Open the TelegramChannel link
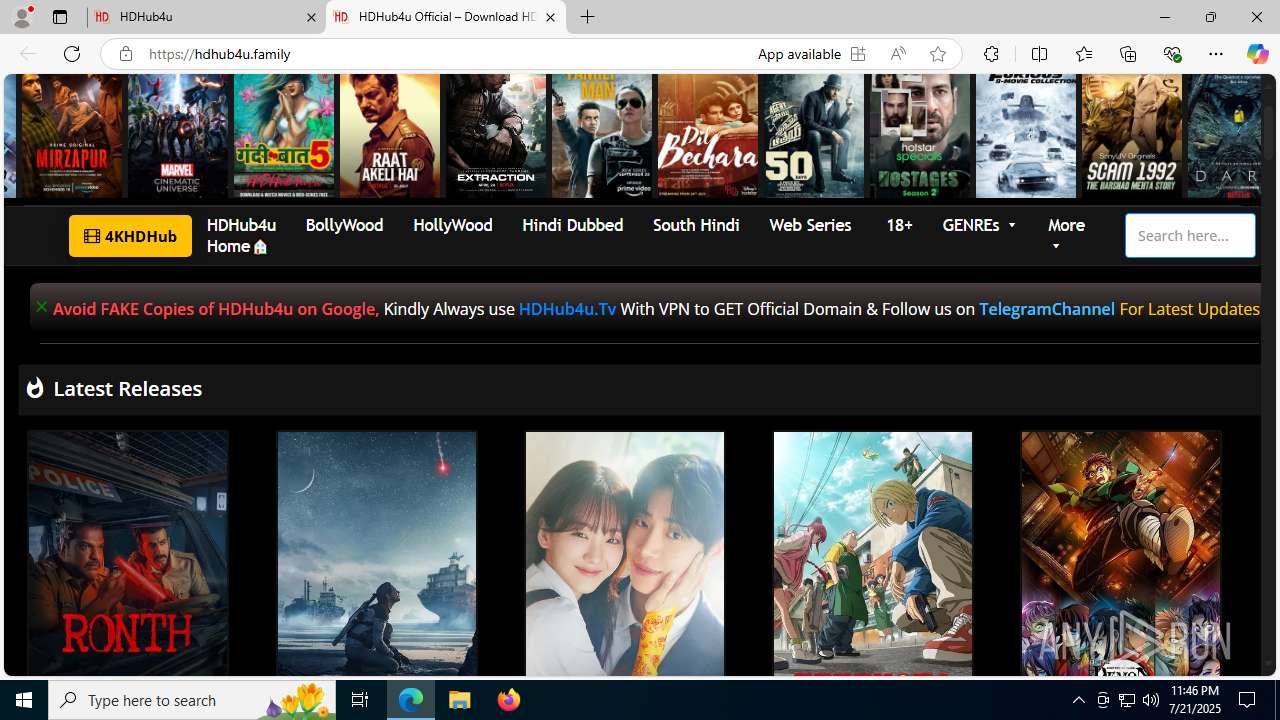The image size is (1280, 720). (x=1046, y=309)
